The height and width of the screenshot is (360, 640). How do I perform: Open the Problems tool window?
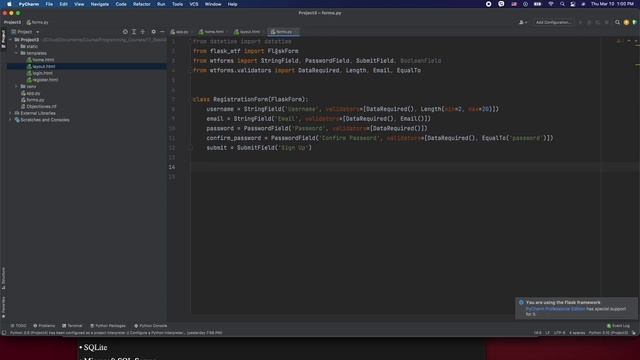44,326
